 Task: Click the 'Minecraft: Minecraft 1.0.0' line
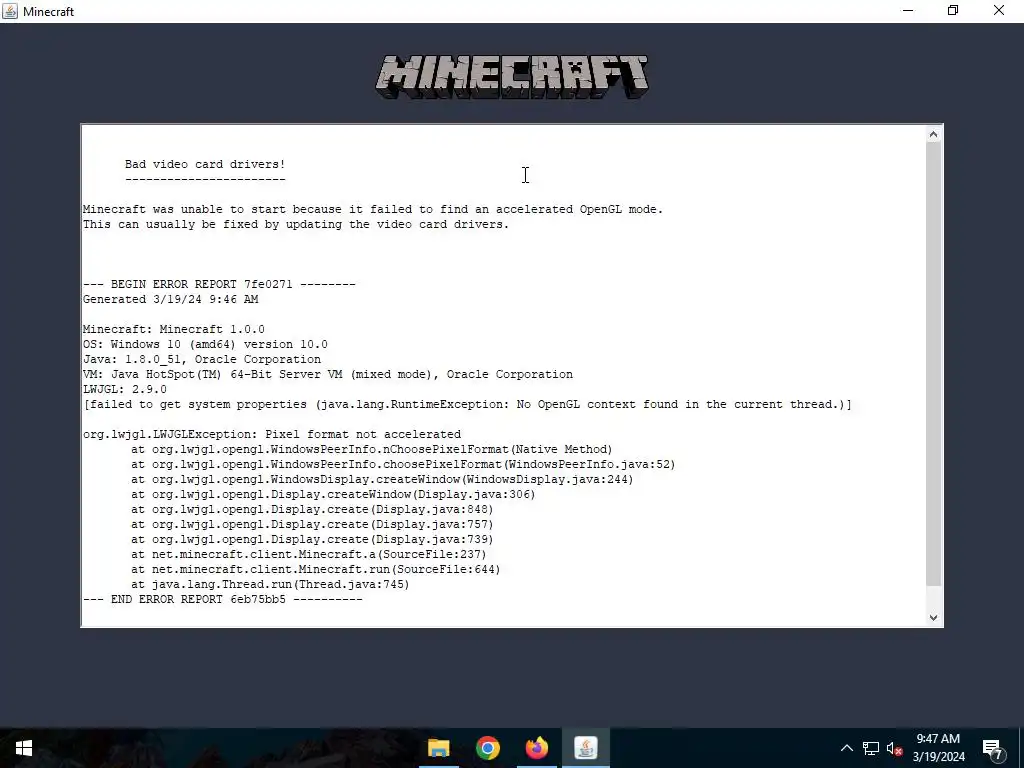click(174, 329)
